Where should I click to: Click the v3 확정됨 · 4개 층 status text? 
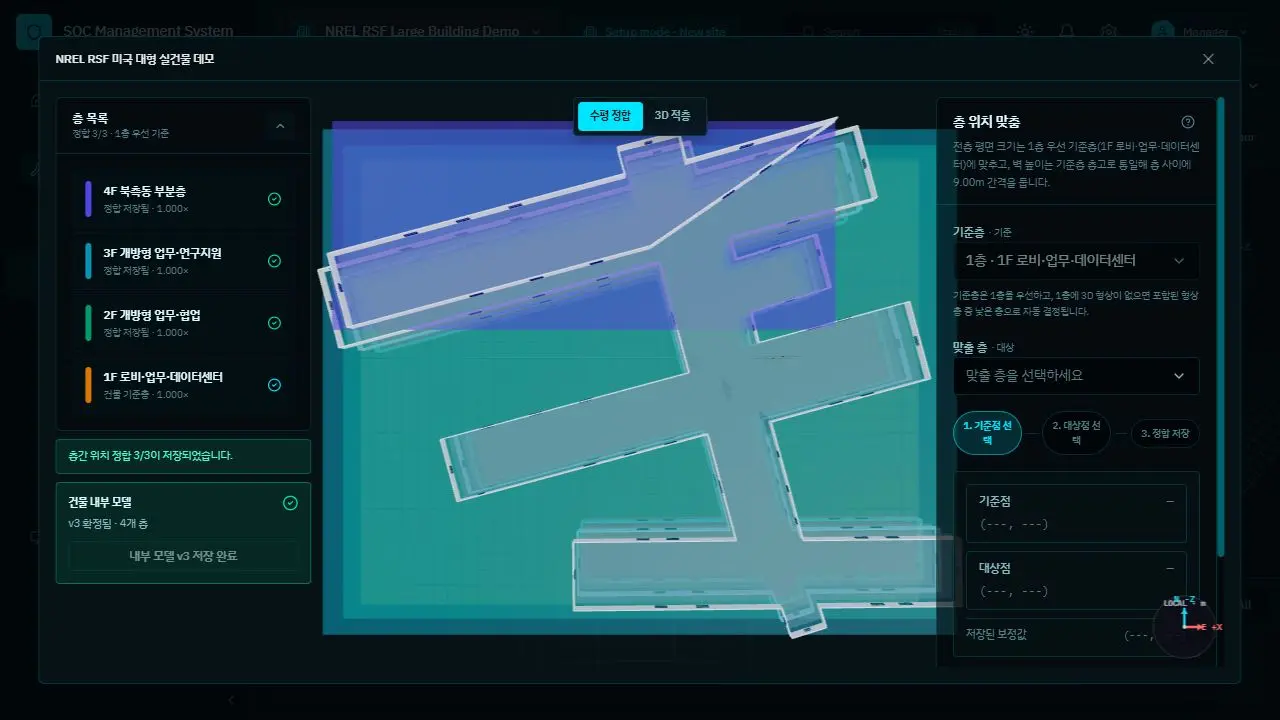tap(108, 524)
